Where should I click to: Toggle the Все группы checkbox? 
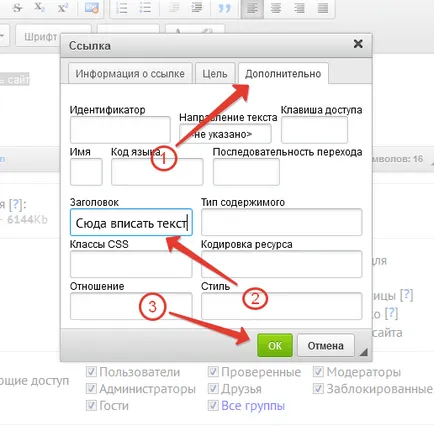pos(213,405)
